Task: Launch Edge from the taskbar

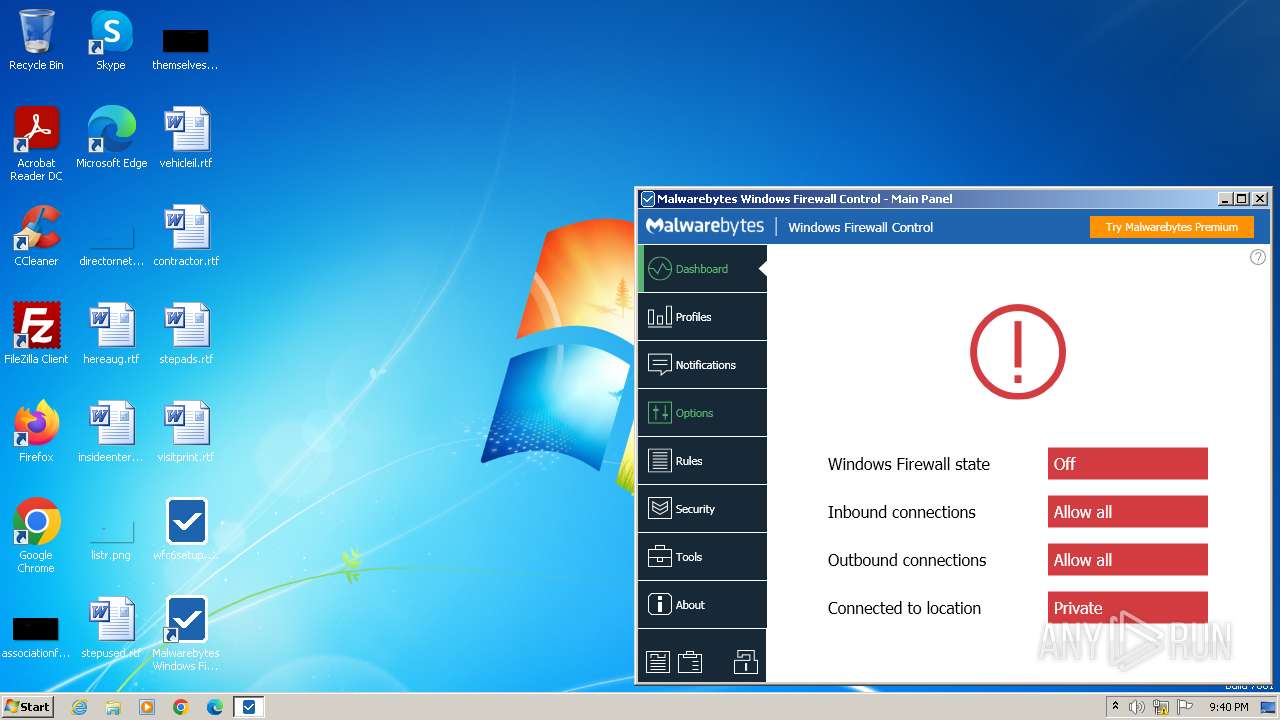Action: pyautogui.click(x=215, y=707)
